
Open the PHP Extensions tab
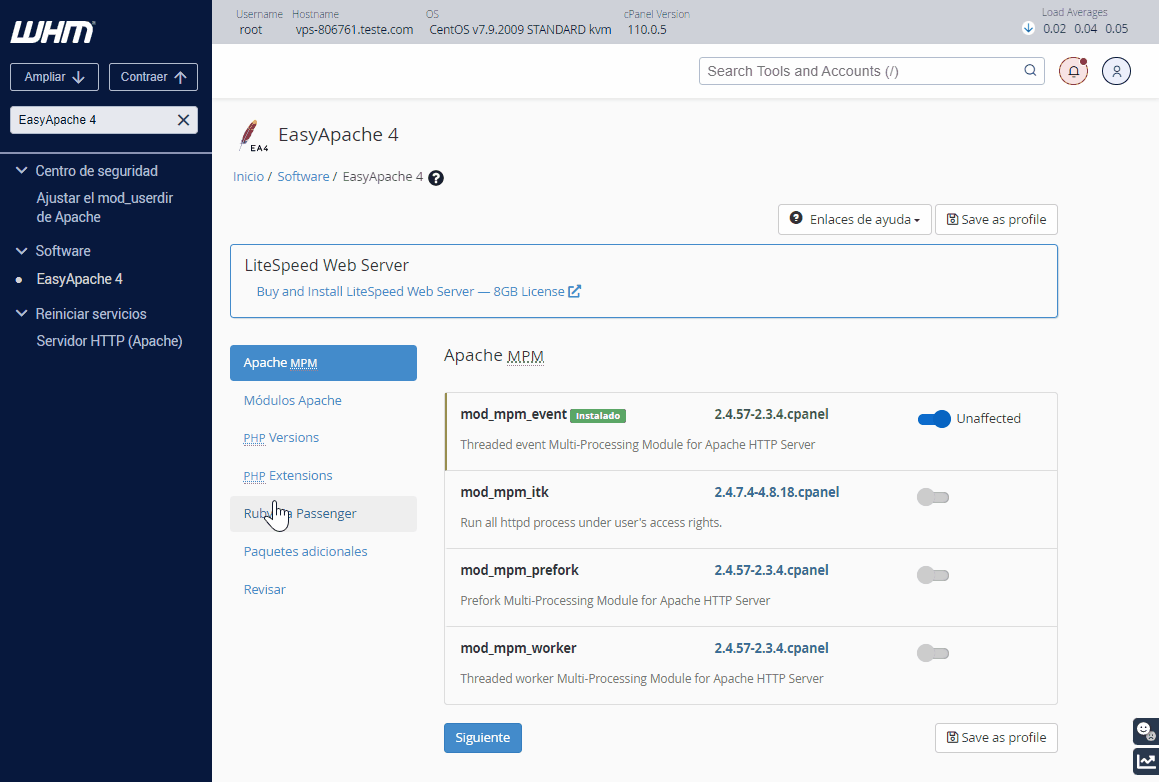pos(288,475)
